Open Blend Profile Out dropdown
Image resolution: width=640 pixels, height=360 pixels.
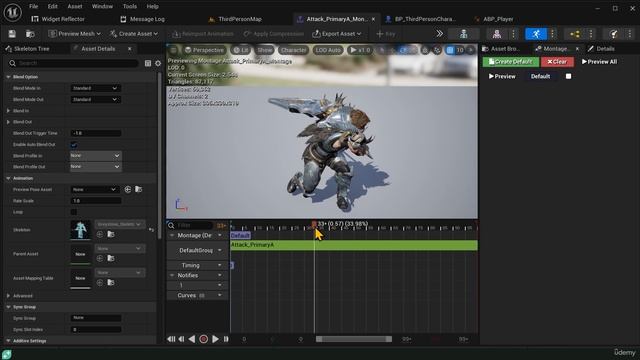click(96, 167)
